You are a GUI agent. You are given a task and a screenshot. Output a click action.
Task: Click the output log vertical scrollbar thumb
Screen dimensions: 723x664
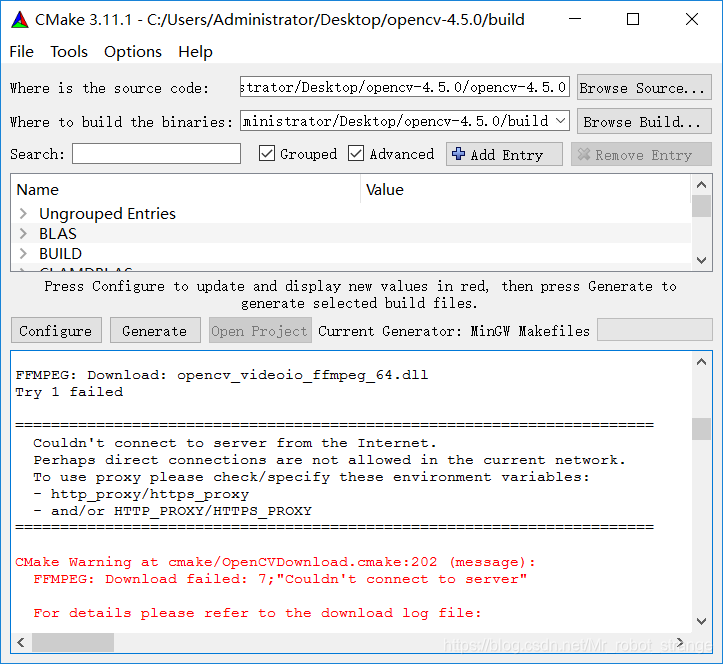coord(701,429)
